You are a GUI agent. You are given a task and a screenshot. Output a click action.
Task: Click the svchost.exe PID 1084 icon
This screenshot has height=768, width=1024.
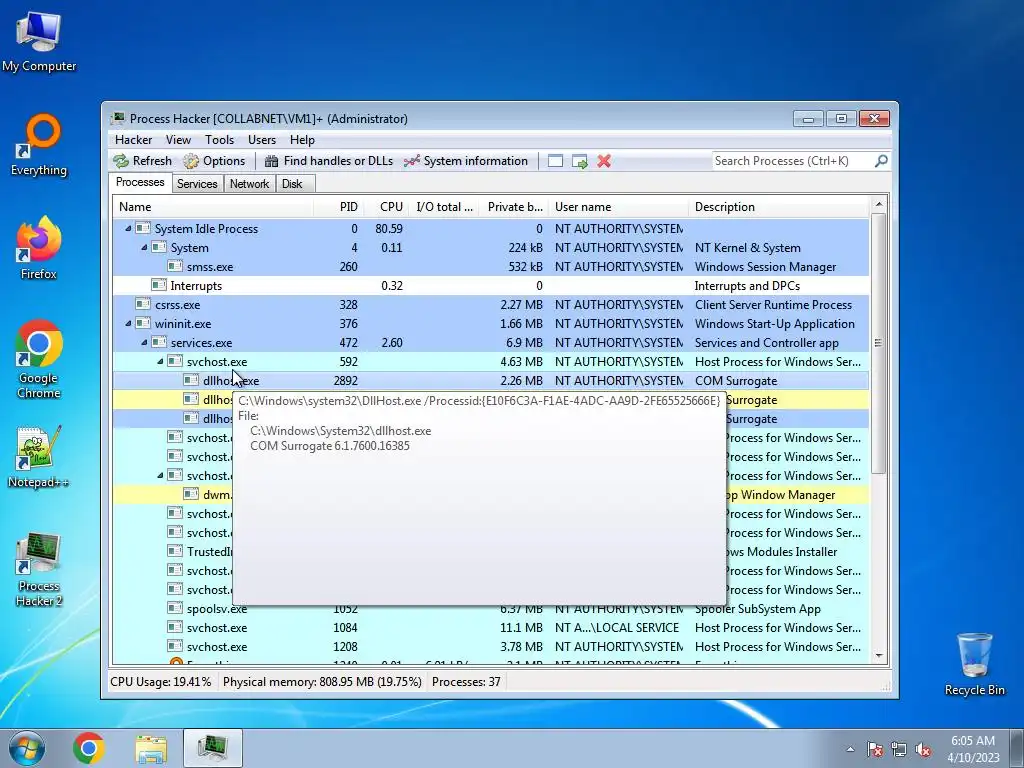point(175,628)
